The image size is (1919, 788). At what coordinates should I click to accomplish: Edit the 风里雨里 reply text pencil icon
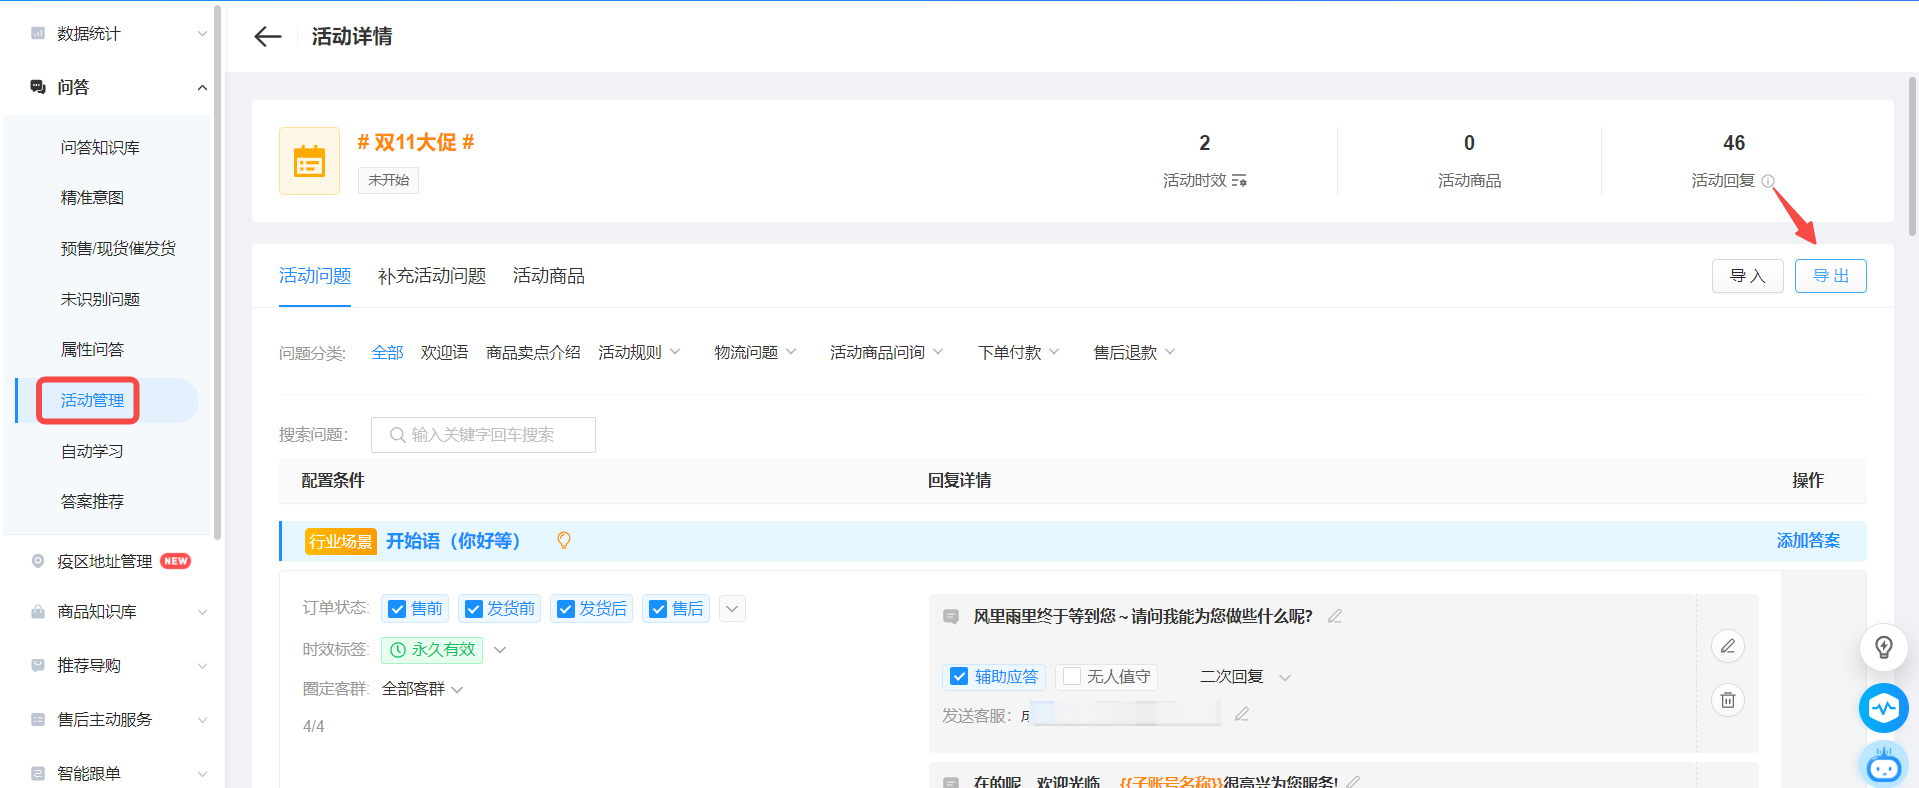tap(1335, 616)
